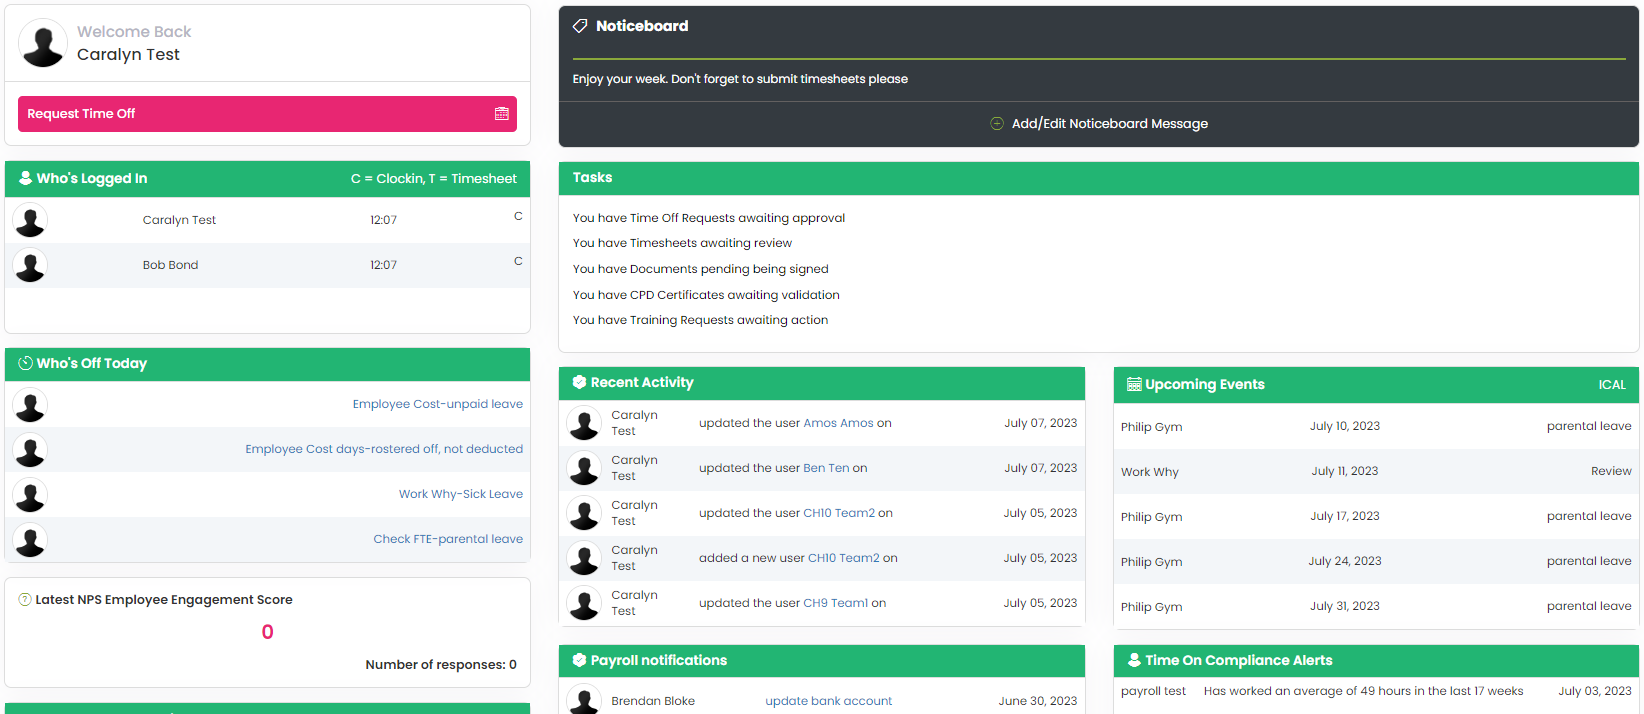Open Time Off Requests awaiting approval task
The width and height of the screenshot is (1644, 714).
708,218
